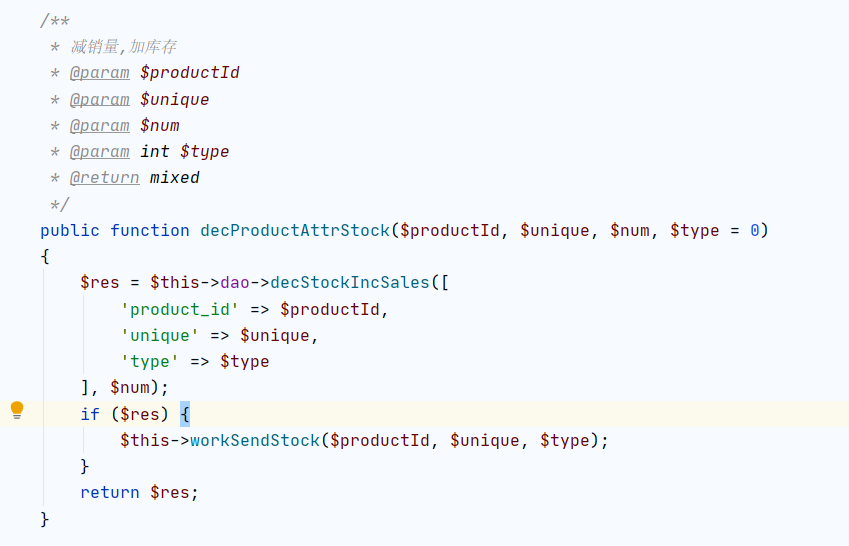This screenshot has width=849, height=546.
Task: Click the 'unique' array key string
Action: click(160, 335)
